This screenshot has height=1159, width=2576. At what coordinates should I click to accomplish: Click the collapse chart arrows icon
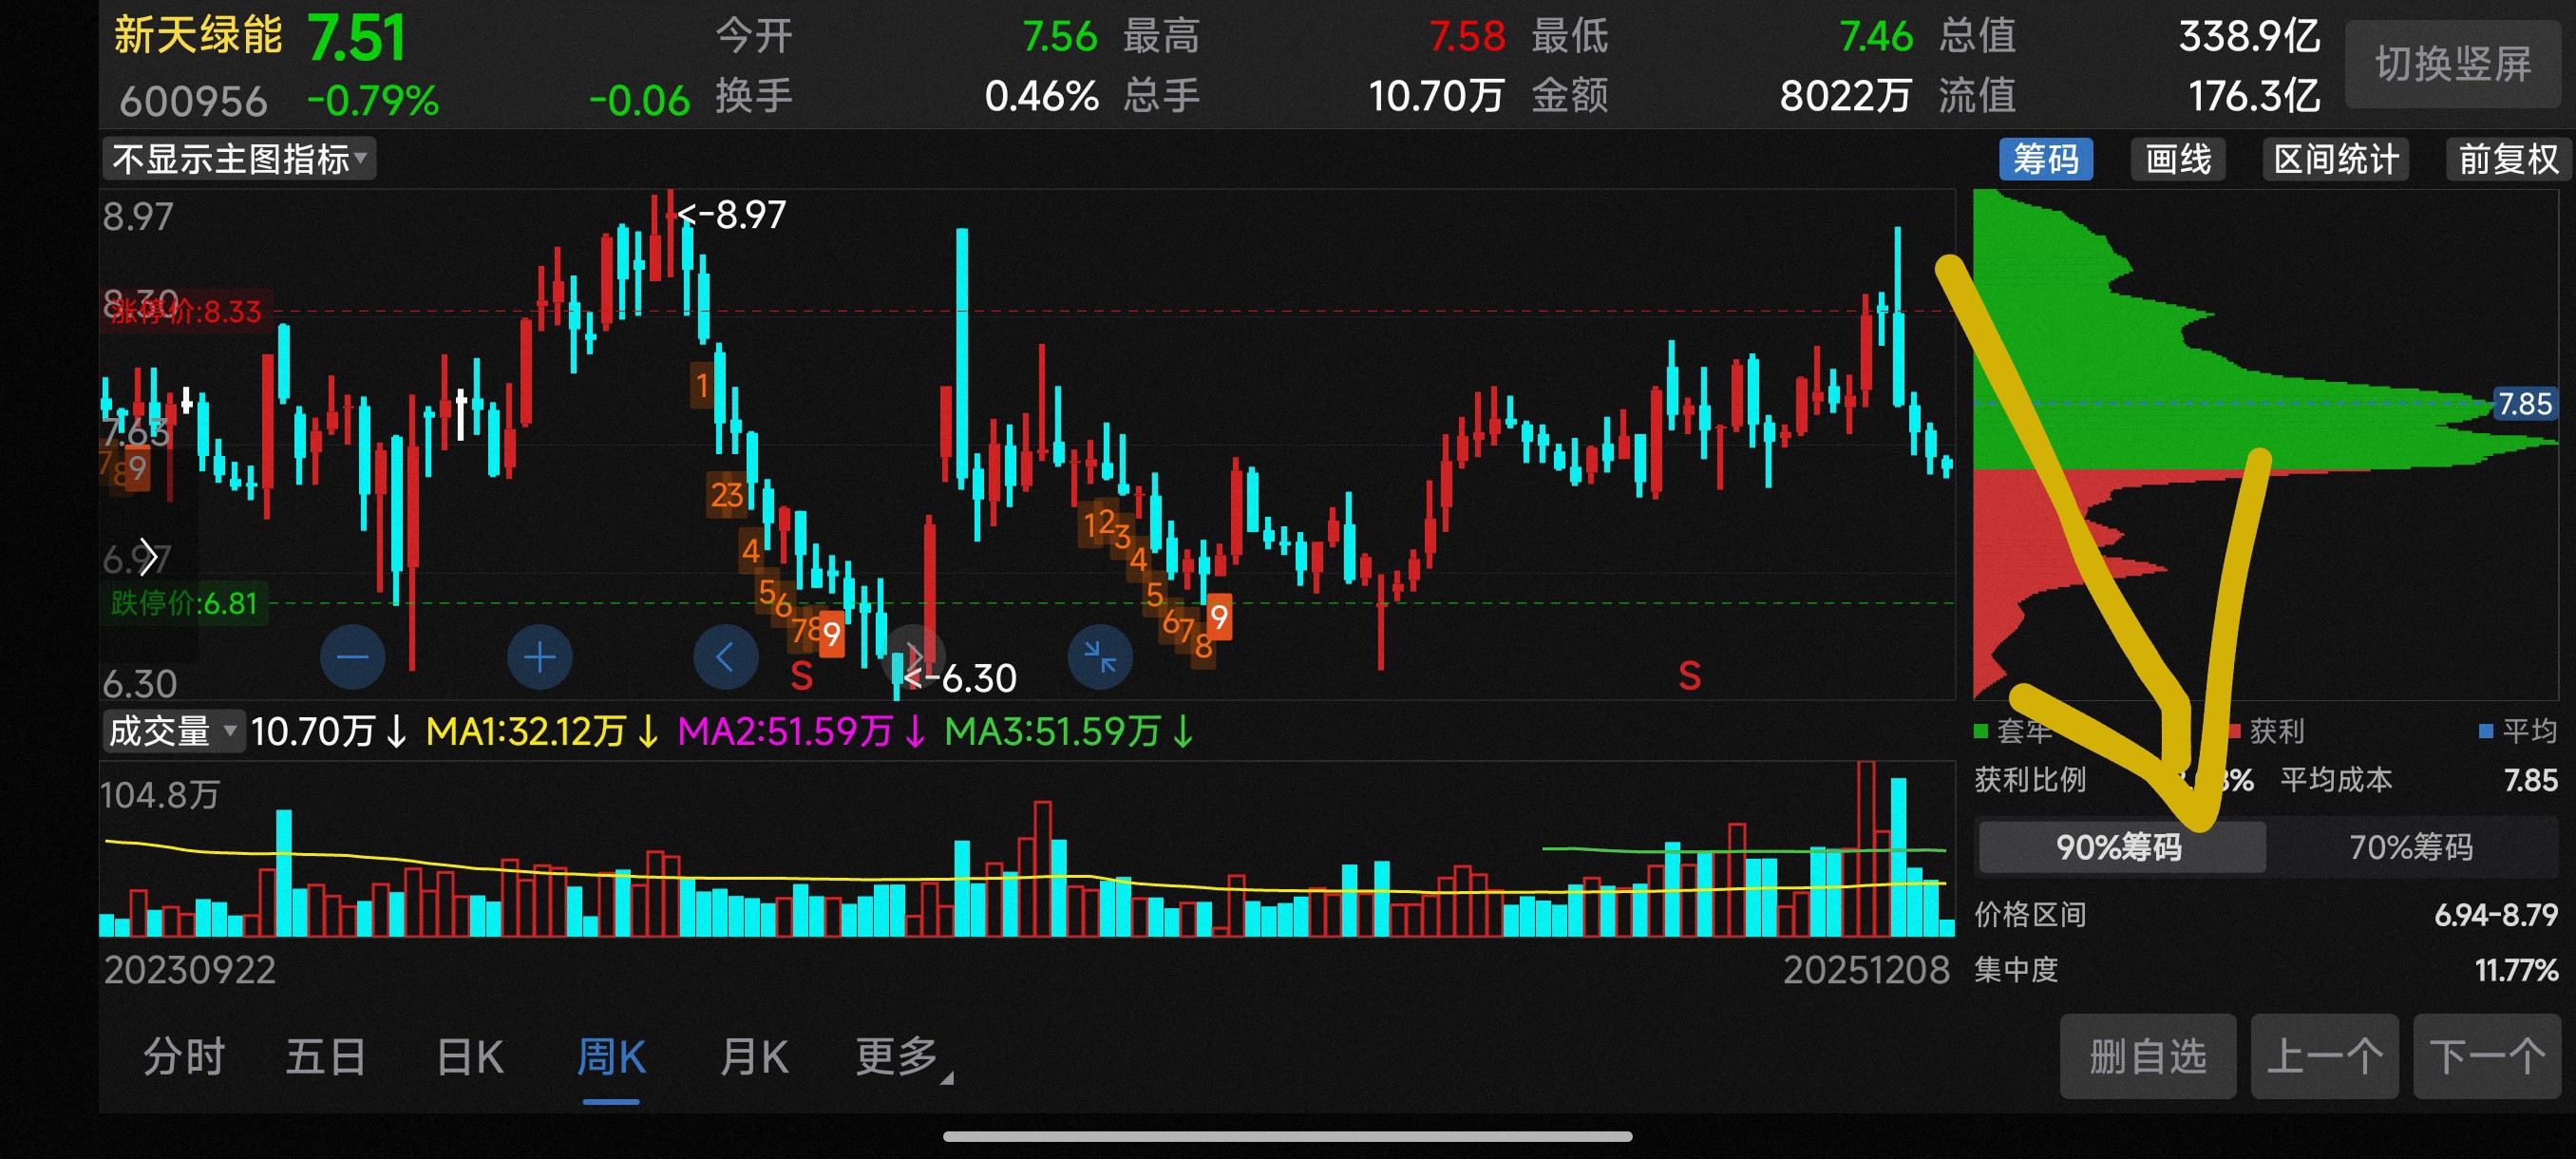point(1099,657)
